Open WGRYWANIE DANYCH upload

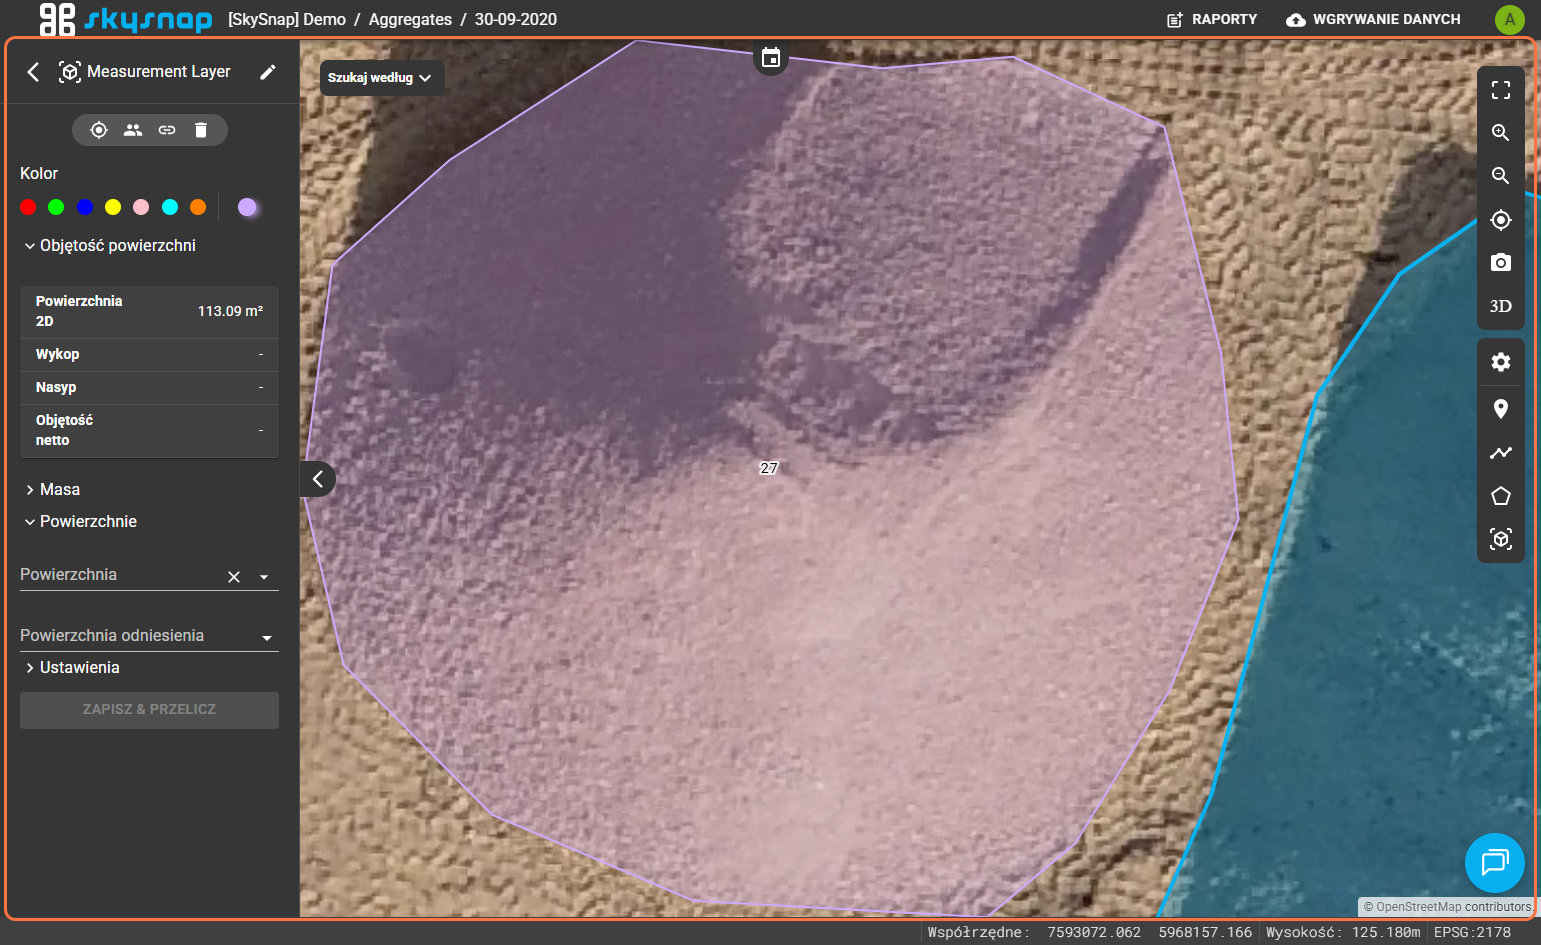point(1373,19)
